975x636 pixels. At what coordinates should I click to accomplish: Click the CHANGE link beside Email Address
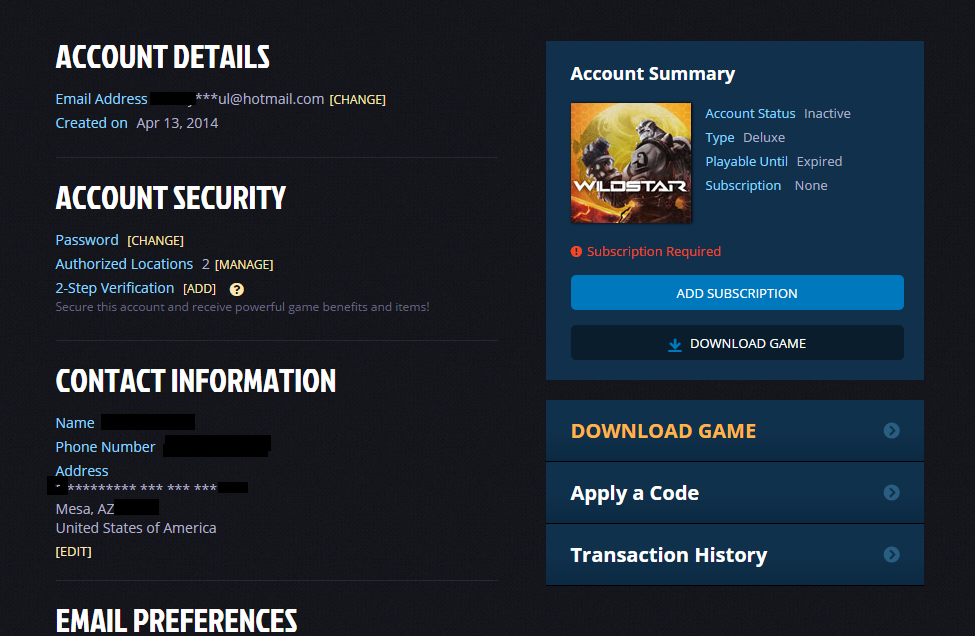(358, 99)
